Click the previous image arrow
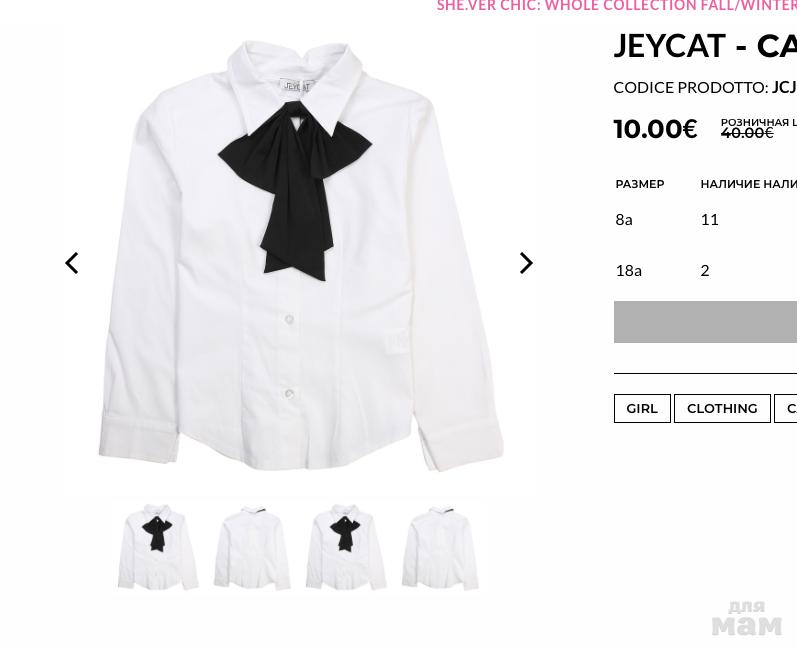Image resolution: width=797 pixels, height=650 pixels. 72,263
